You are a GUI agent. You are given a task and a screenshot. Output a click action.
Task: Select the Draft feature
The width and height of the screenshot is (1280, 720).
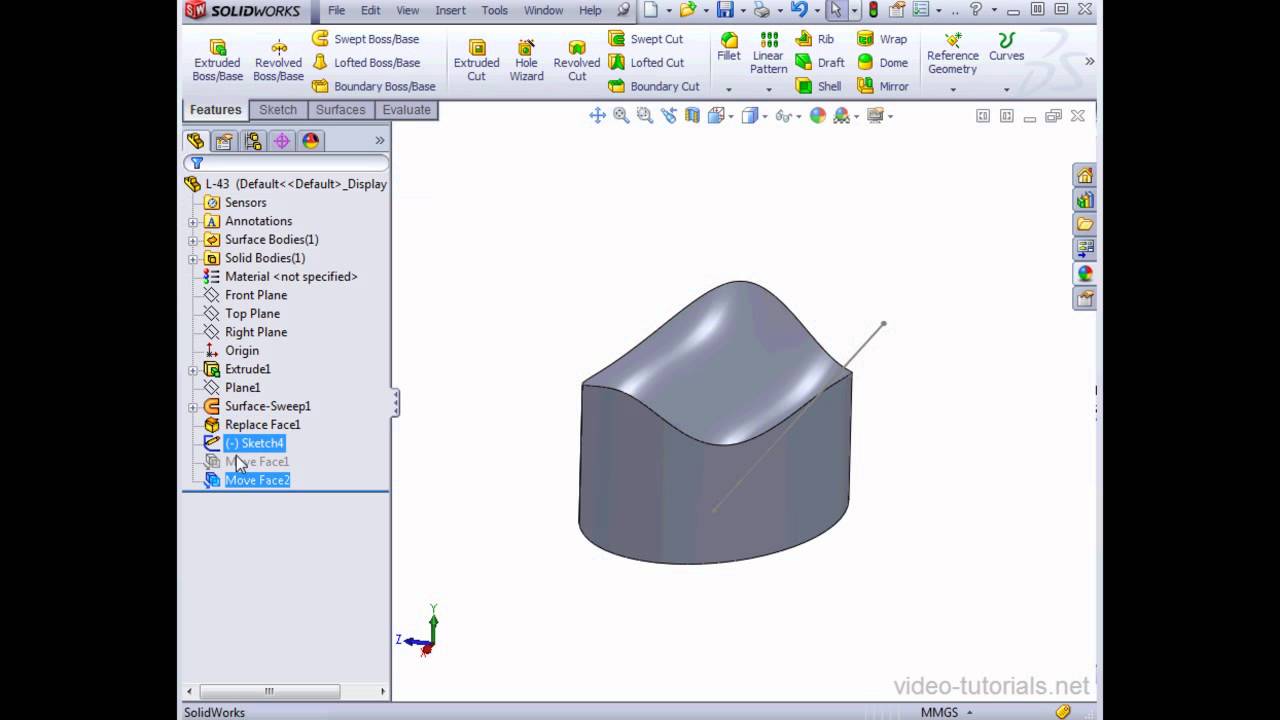(820, 62)
